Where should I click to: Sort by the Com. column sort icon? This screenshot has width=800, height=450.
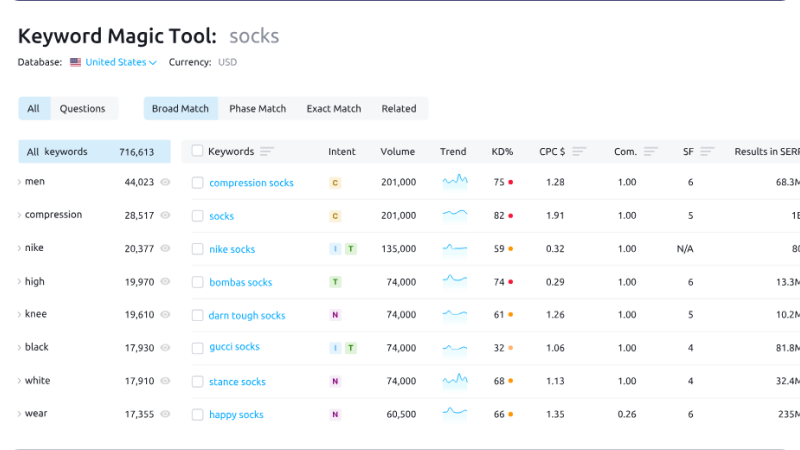click(x=651, y=152)
